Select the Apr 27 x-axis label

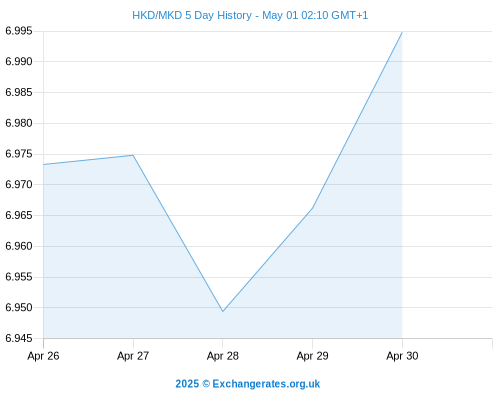(133, 356)
